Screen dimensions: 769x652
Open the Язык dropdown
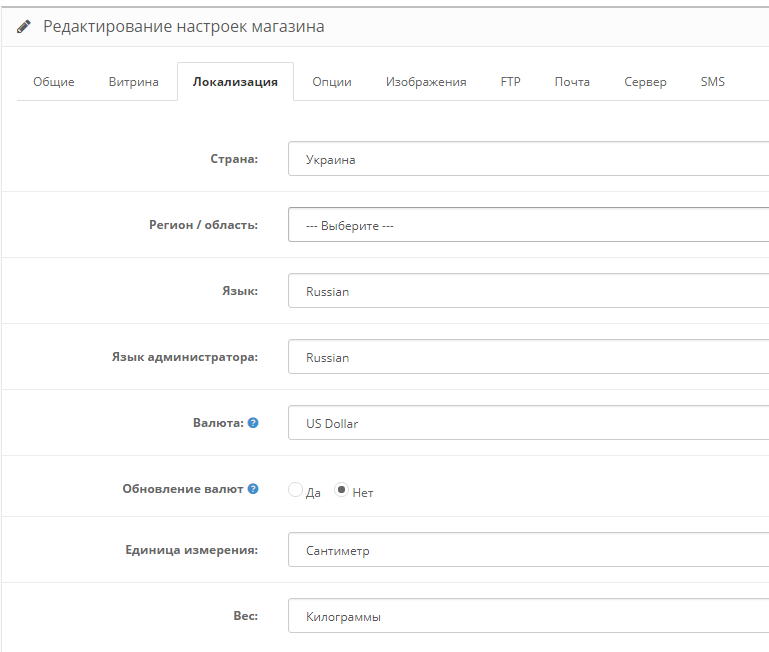(x=529, y=291)
